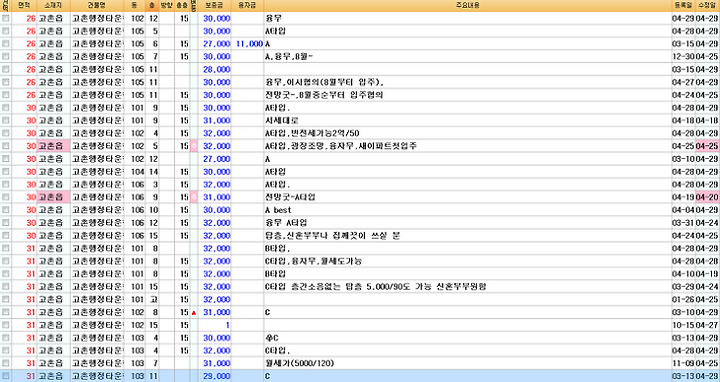The width and height of the screenshot is (720, 382).
Task: Click the blue 11,000 융자금 value
Action: click(249, 44)
